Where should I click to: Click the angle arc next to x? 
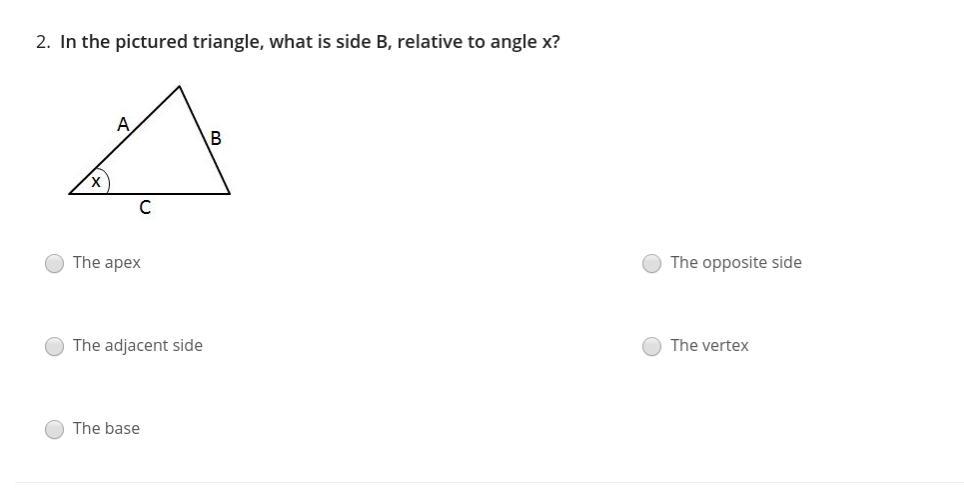pos(105,180)
